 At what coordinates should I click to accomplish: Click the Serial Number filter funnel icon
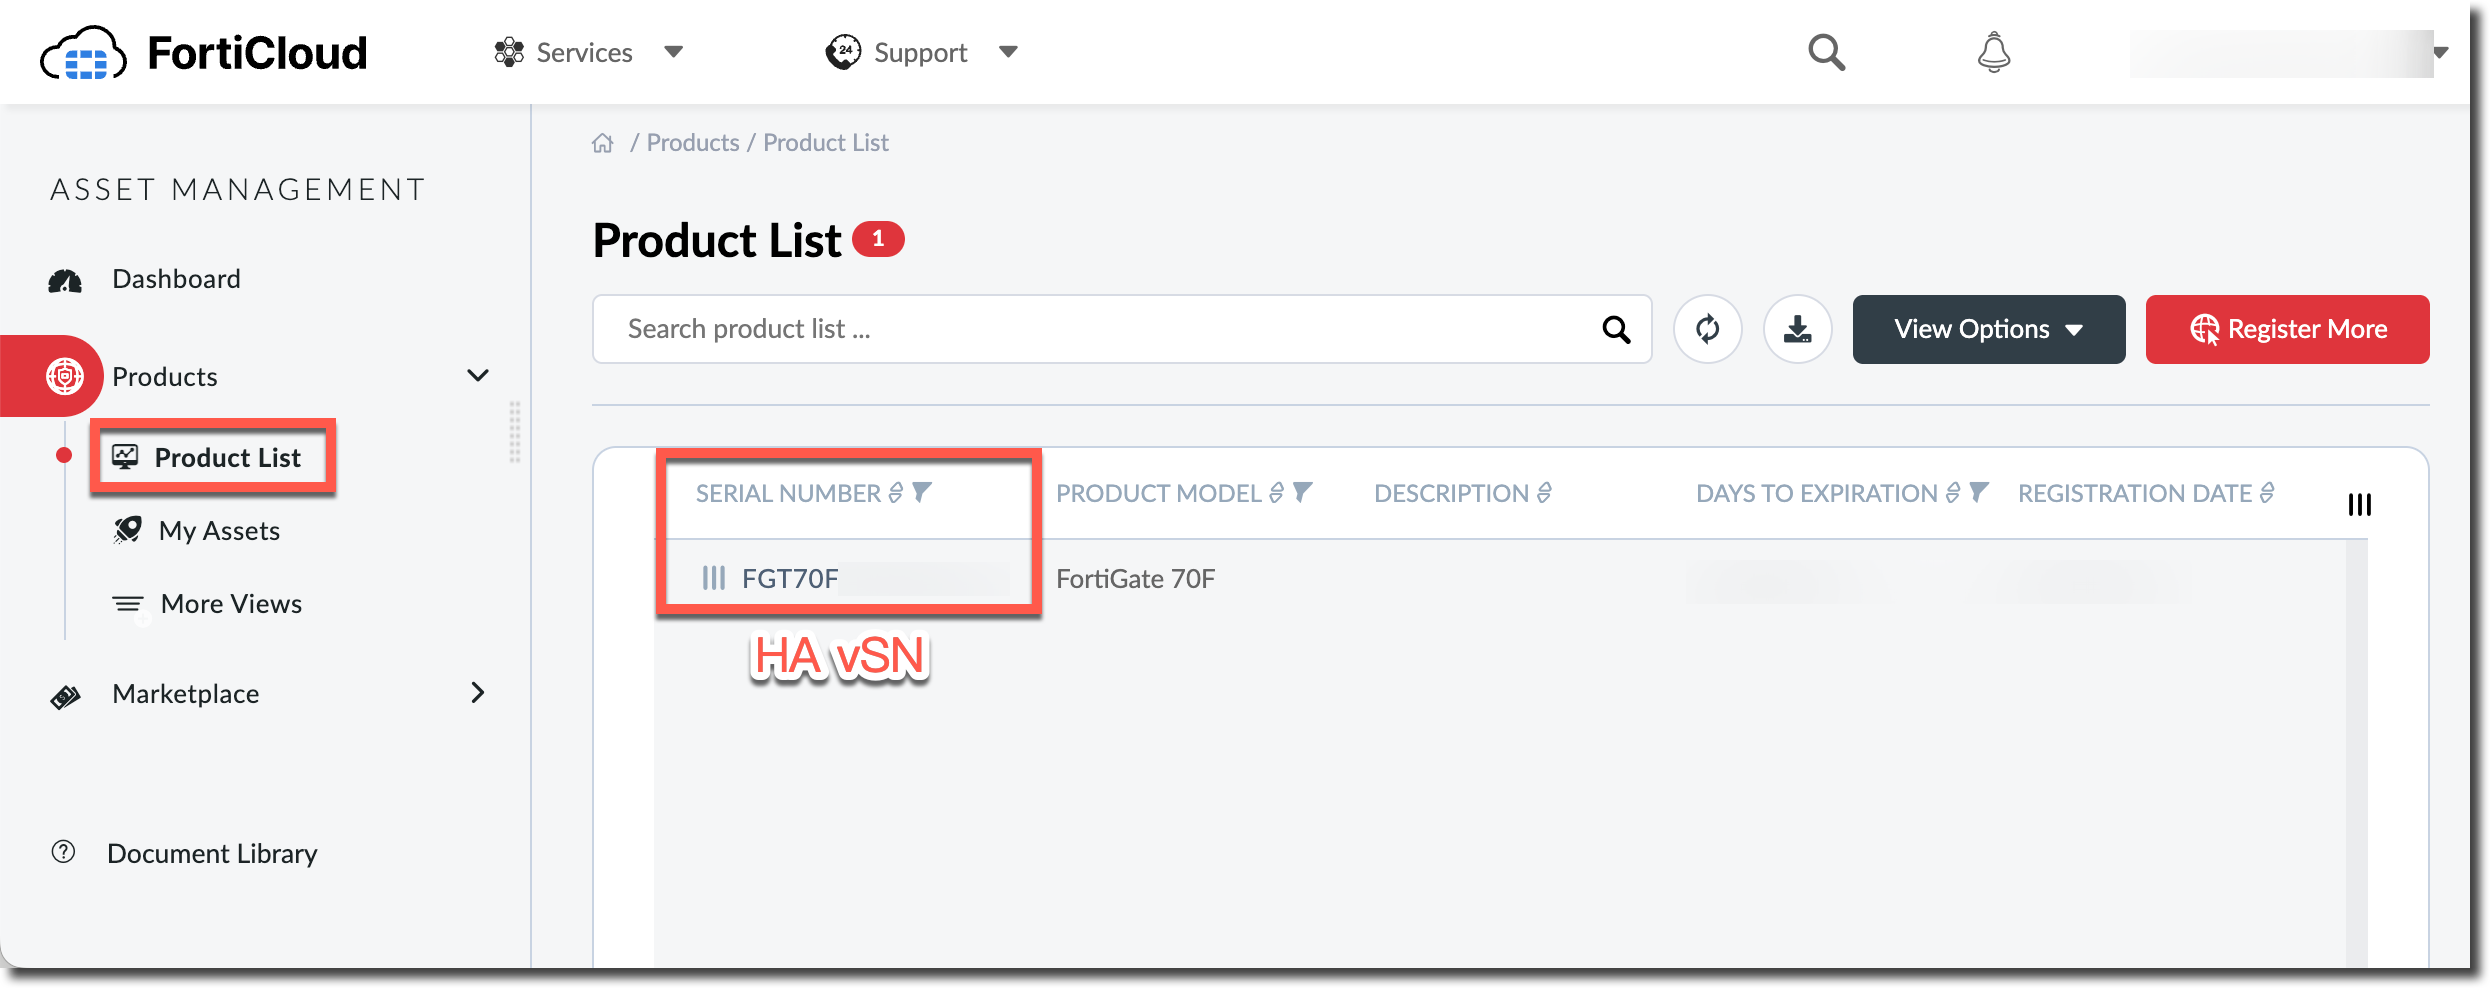pos(922,492)
